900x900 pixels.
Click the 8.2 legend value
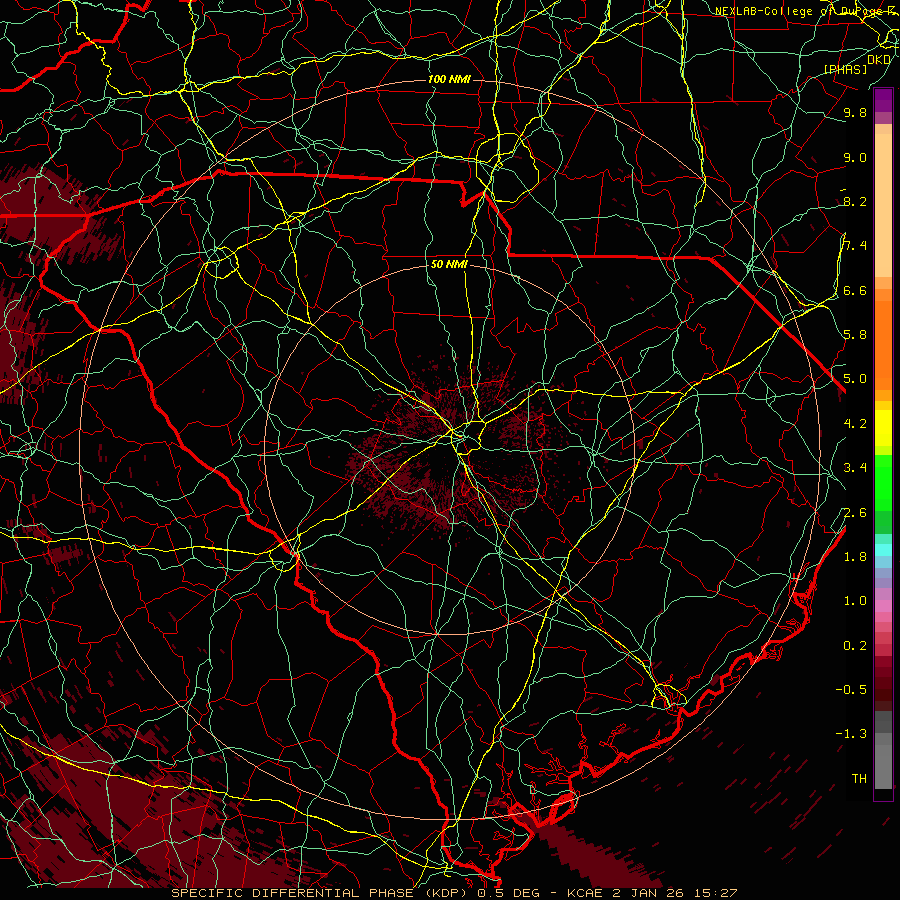[x=855, y=201]
